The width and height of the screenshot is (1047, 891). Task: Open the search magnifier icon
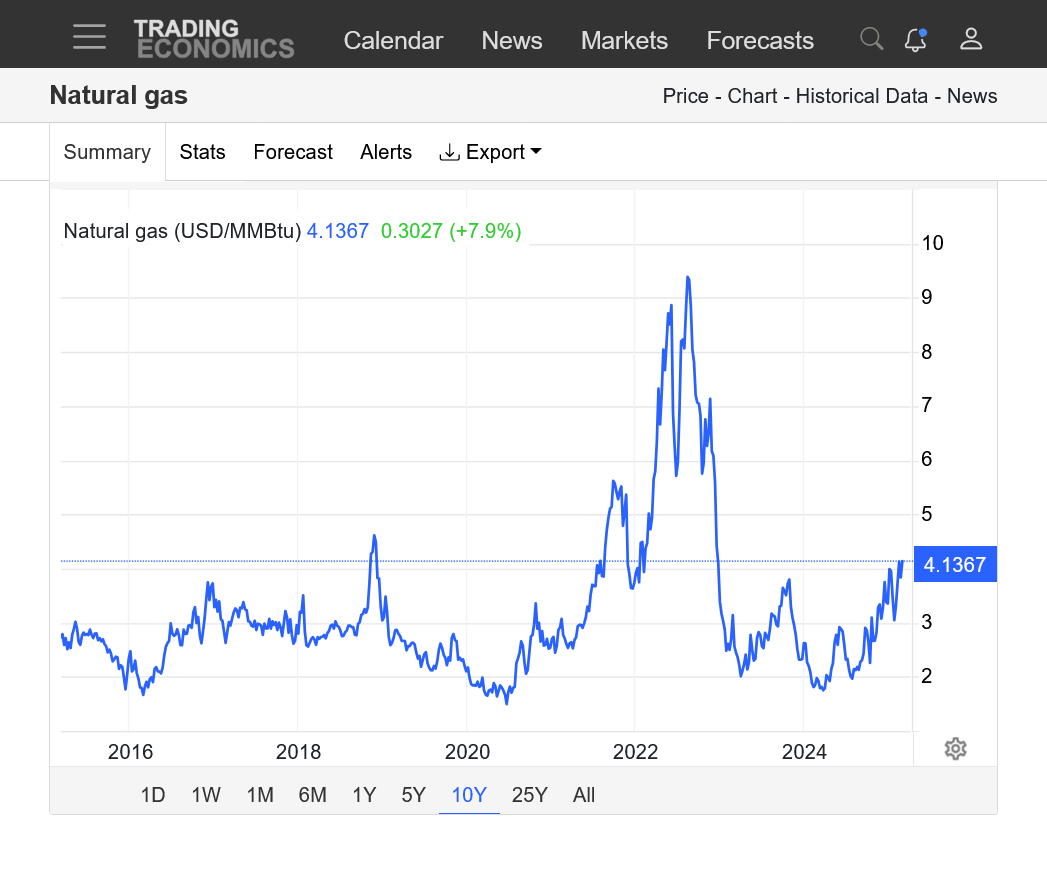871,39
